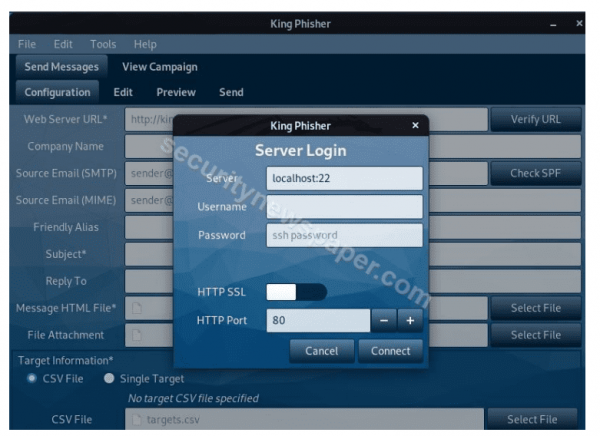The image size is (600, 436).
Task: Click the HTTP Port value field
Action: click(x=318, y=320)
